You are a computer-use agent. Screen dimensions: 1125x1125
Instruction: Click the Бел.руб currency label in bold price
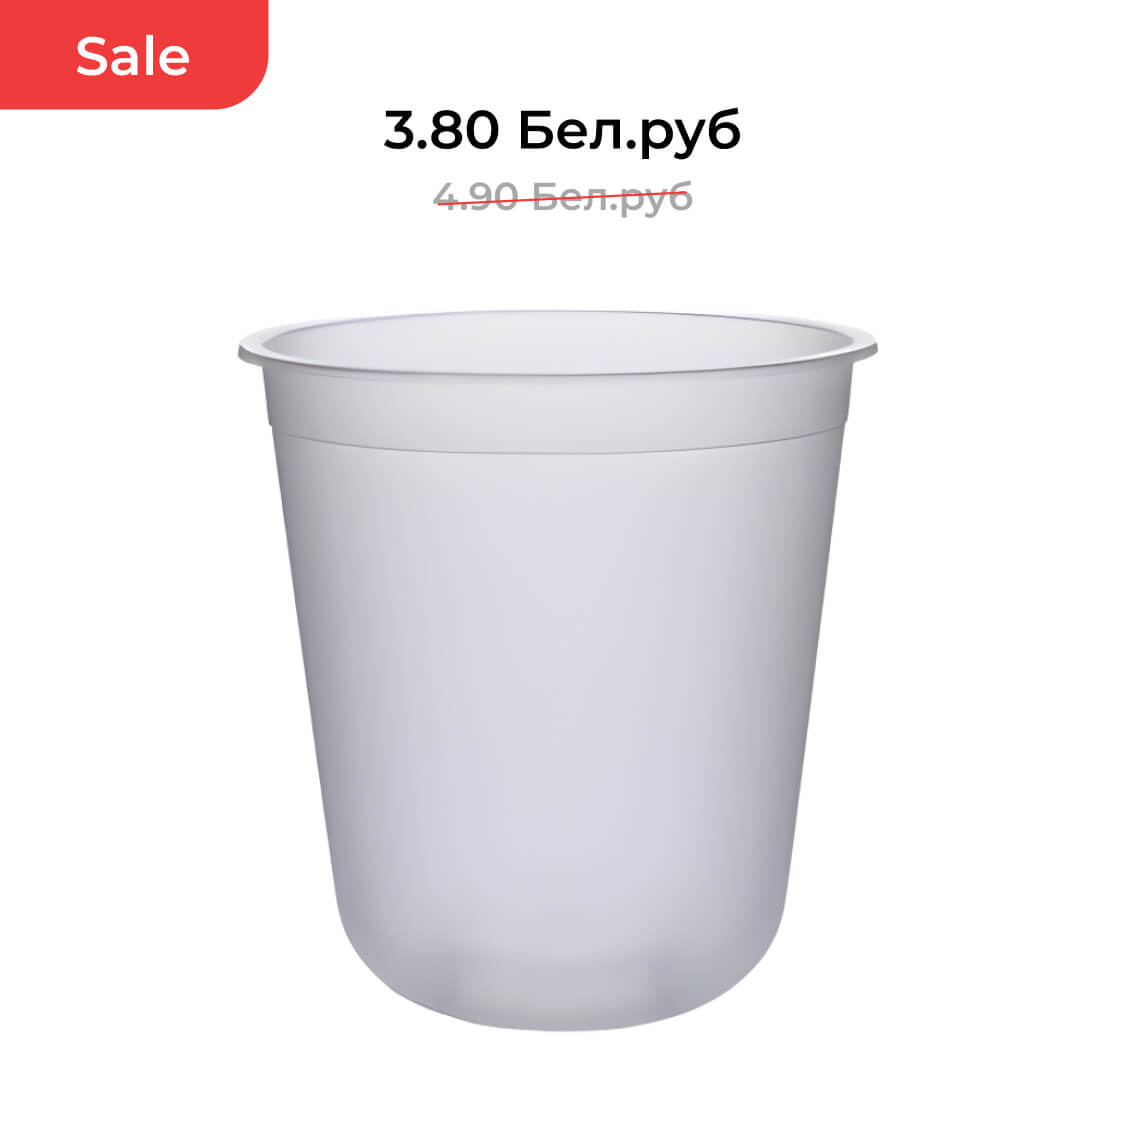[629, 132]
